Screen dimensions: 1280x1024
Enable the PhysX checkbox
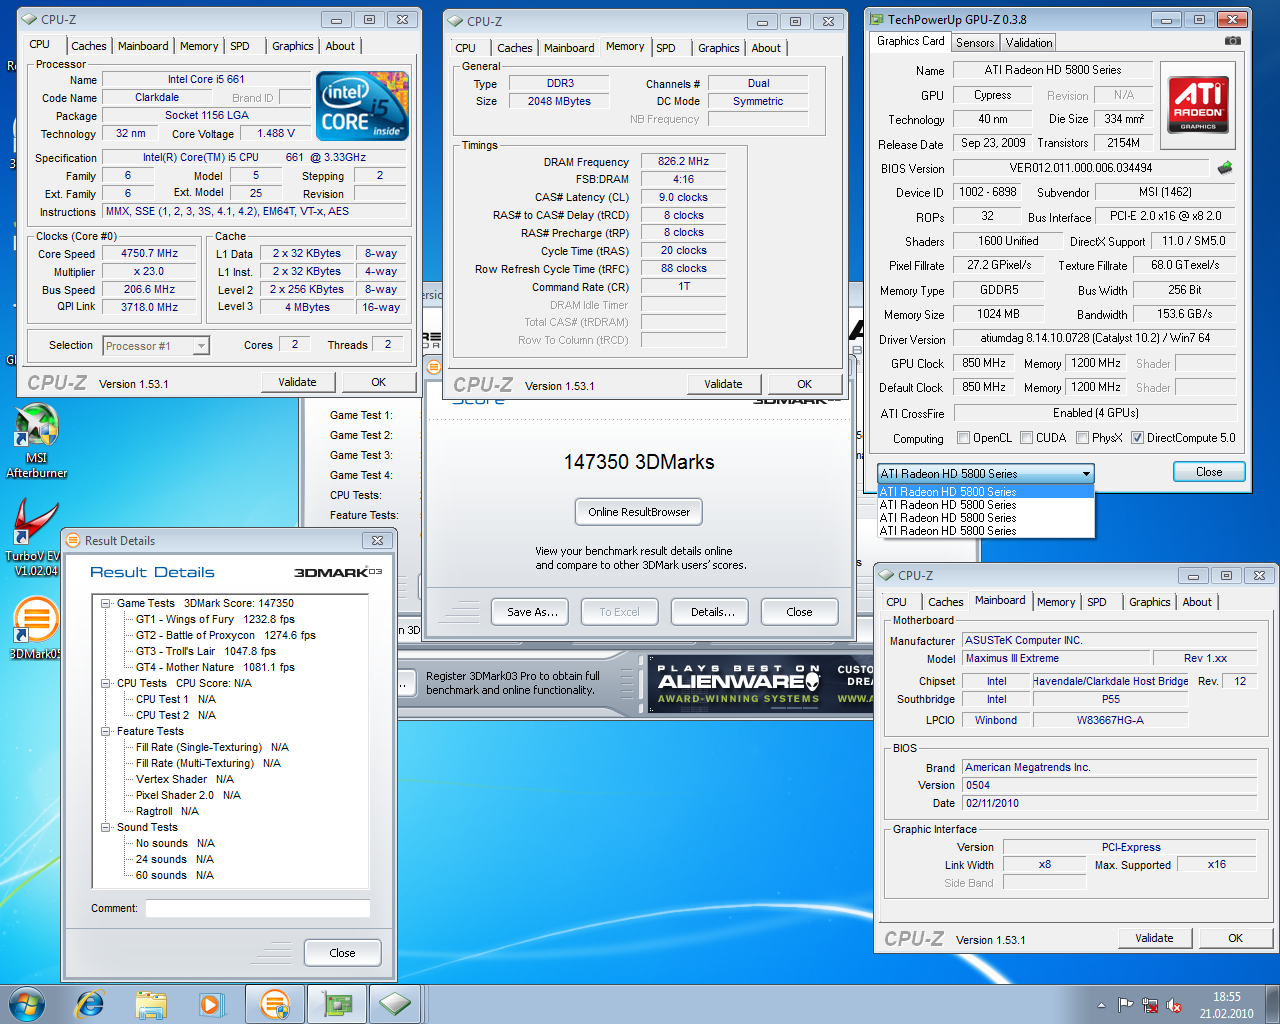[x=1082, y=438]
